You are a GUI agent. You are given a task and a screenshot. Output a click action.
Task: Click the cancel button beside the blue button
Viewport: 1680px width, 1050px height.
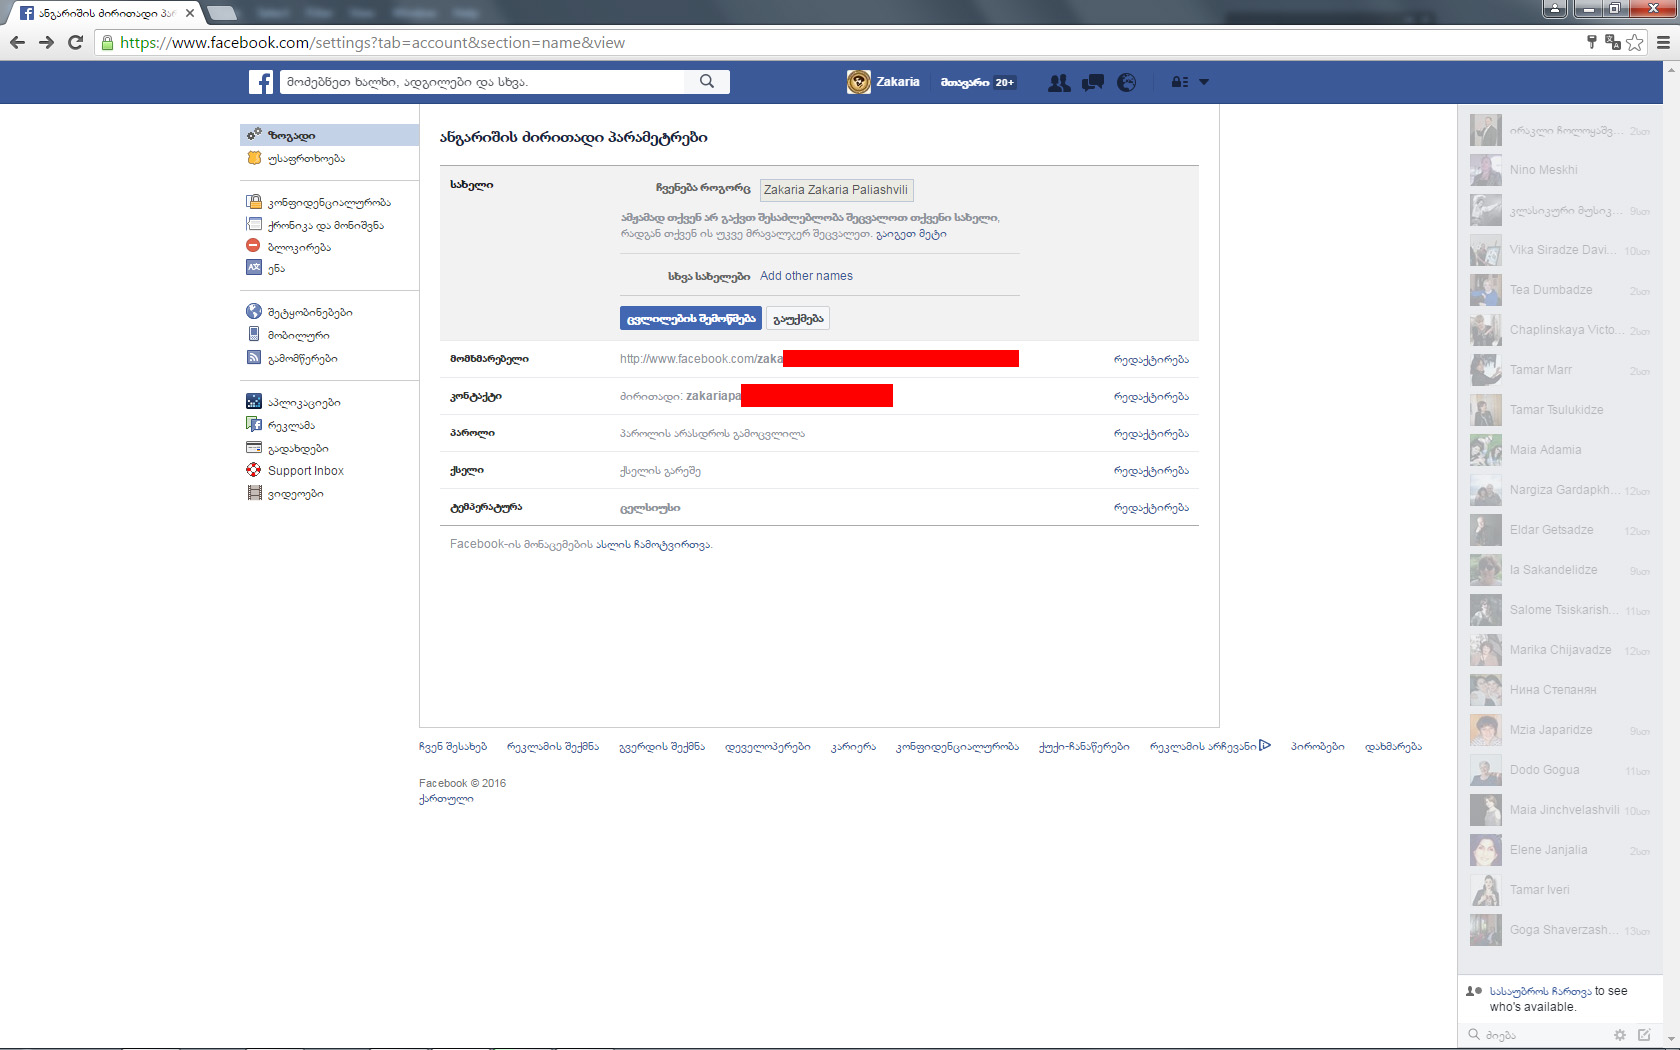click(x=798, y=318)
